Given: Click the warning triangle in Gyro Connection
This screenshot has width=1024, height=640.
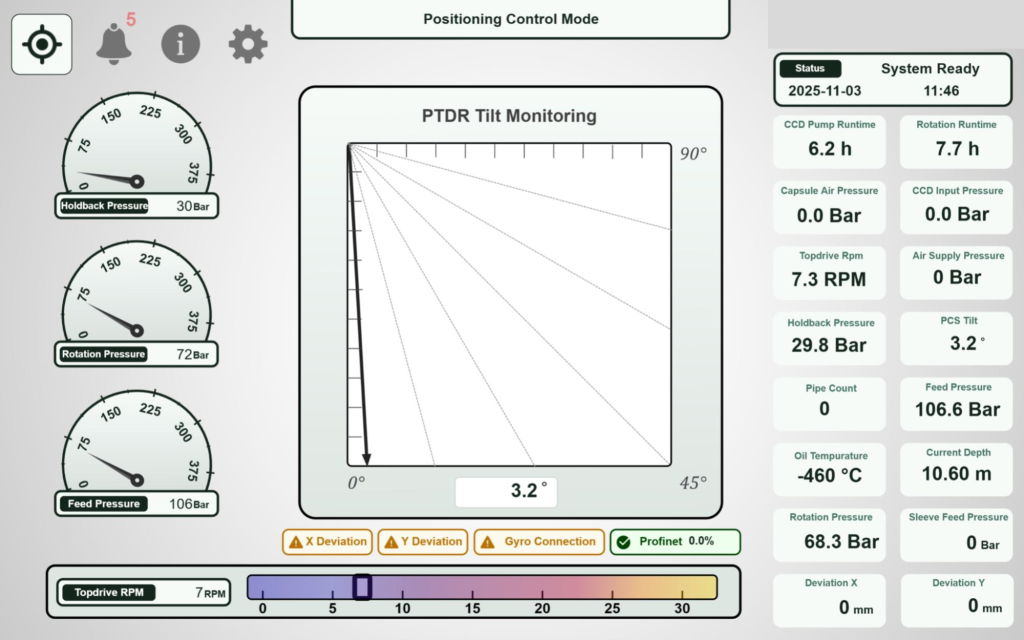Looking at the screenshot, I should pyautogui.click(x=487, y=542).
